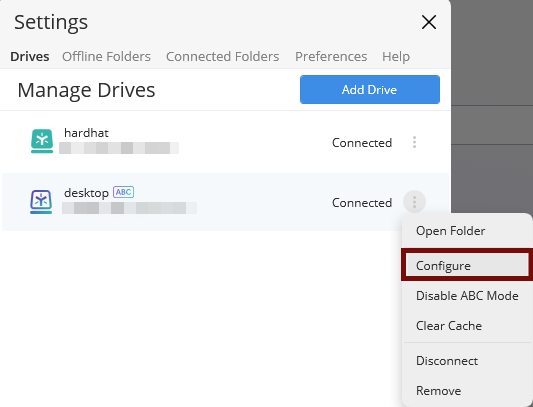The height and width of the screenshot is (407, 533).
Task: Close the Settings dialog with the X
Action: [x=429, y=22]
